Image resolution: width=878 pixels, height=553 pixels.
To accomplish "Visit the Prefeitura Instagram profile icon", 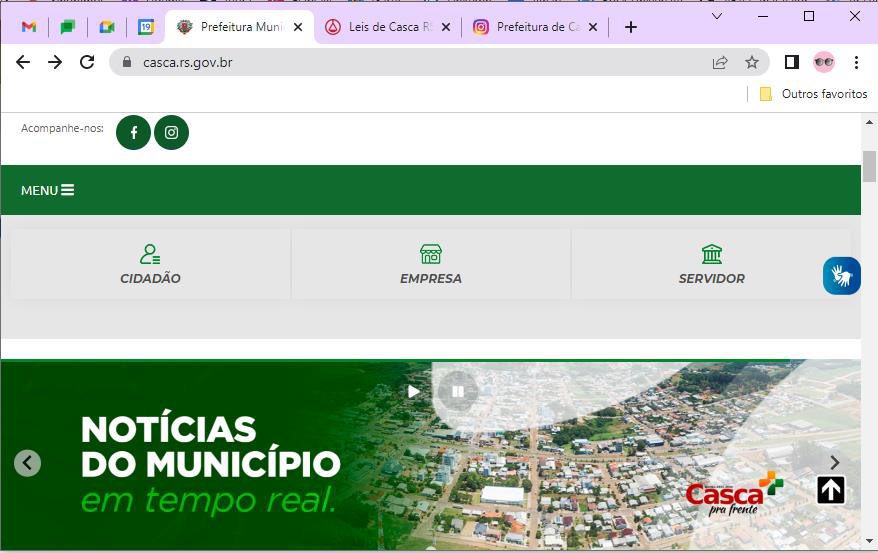I will (171, 133).
